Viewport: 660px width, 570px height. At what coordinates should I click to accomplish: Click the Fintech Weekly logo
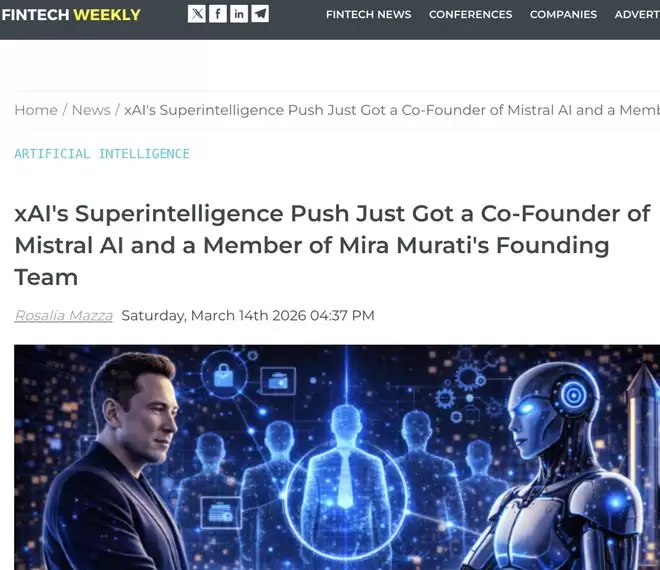click(71, 15)
